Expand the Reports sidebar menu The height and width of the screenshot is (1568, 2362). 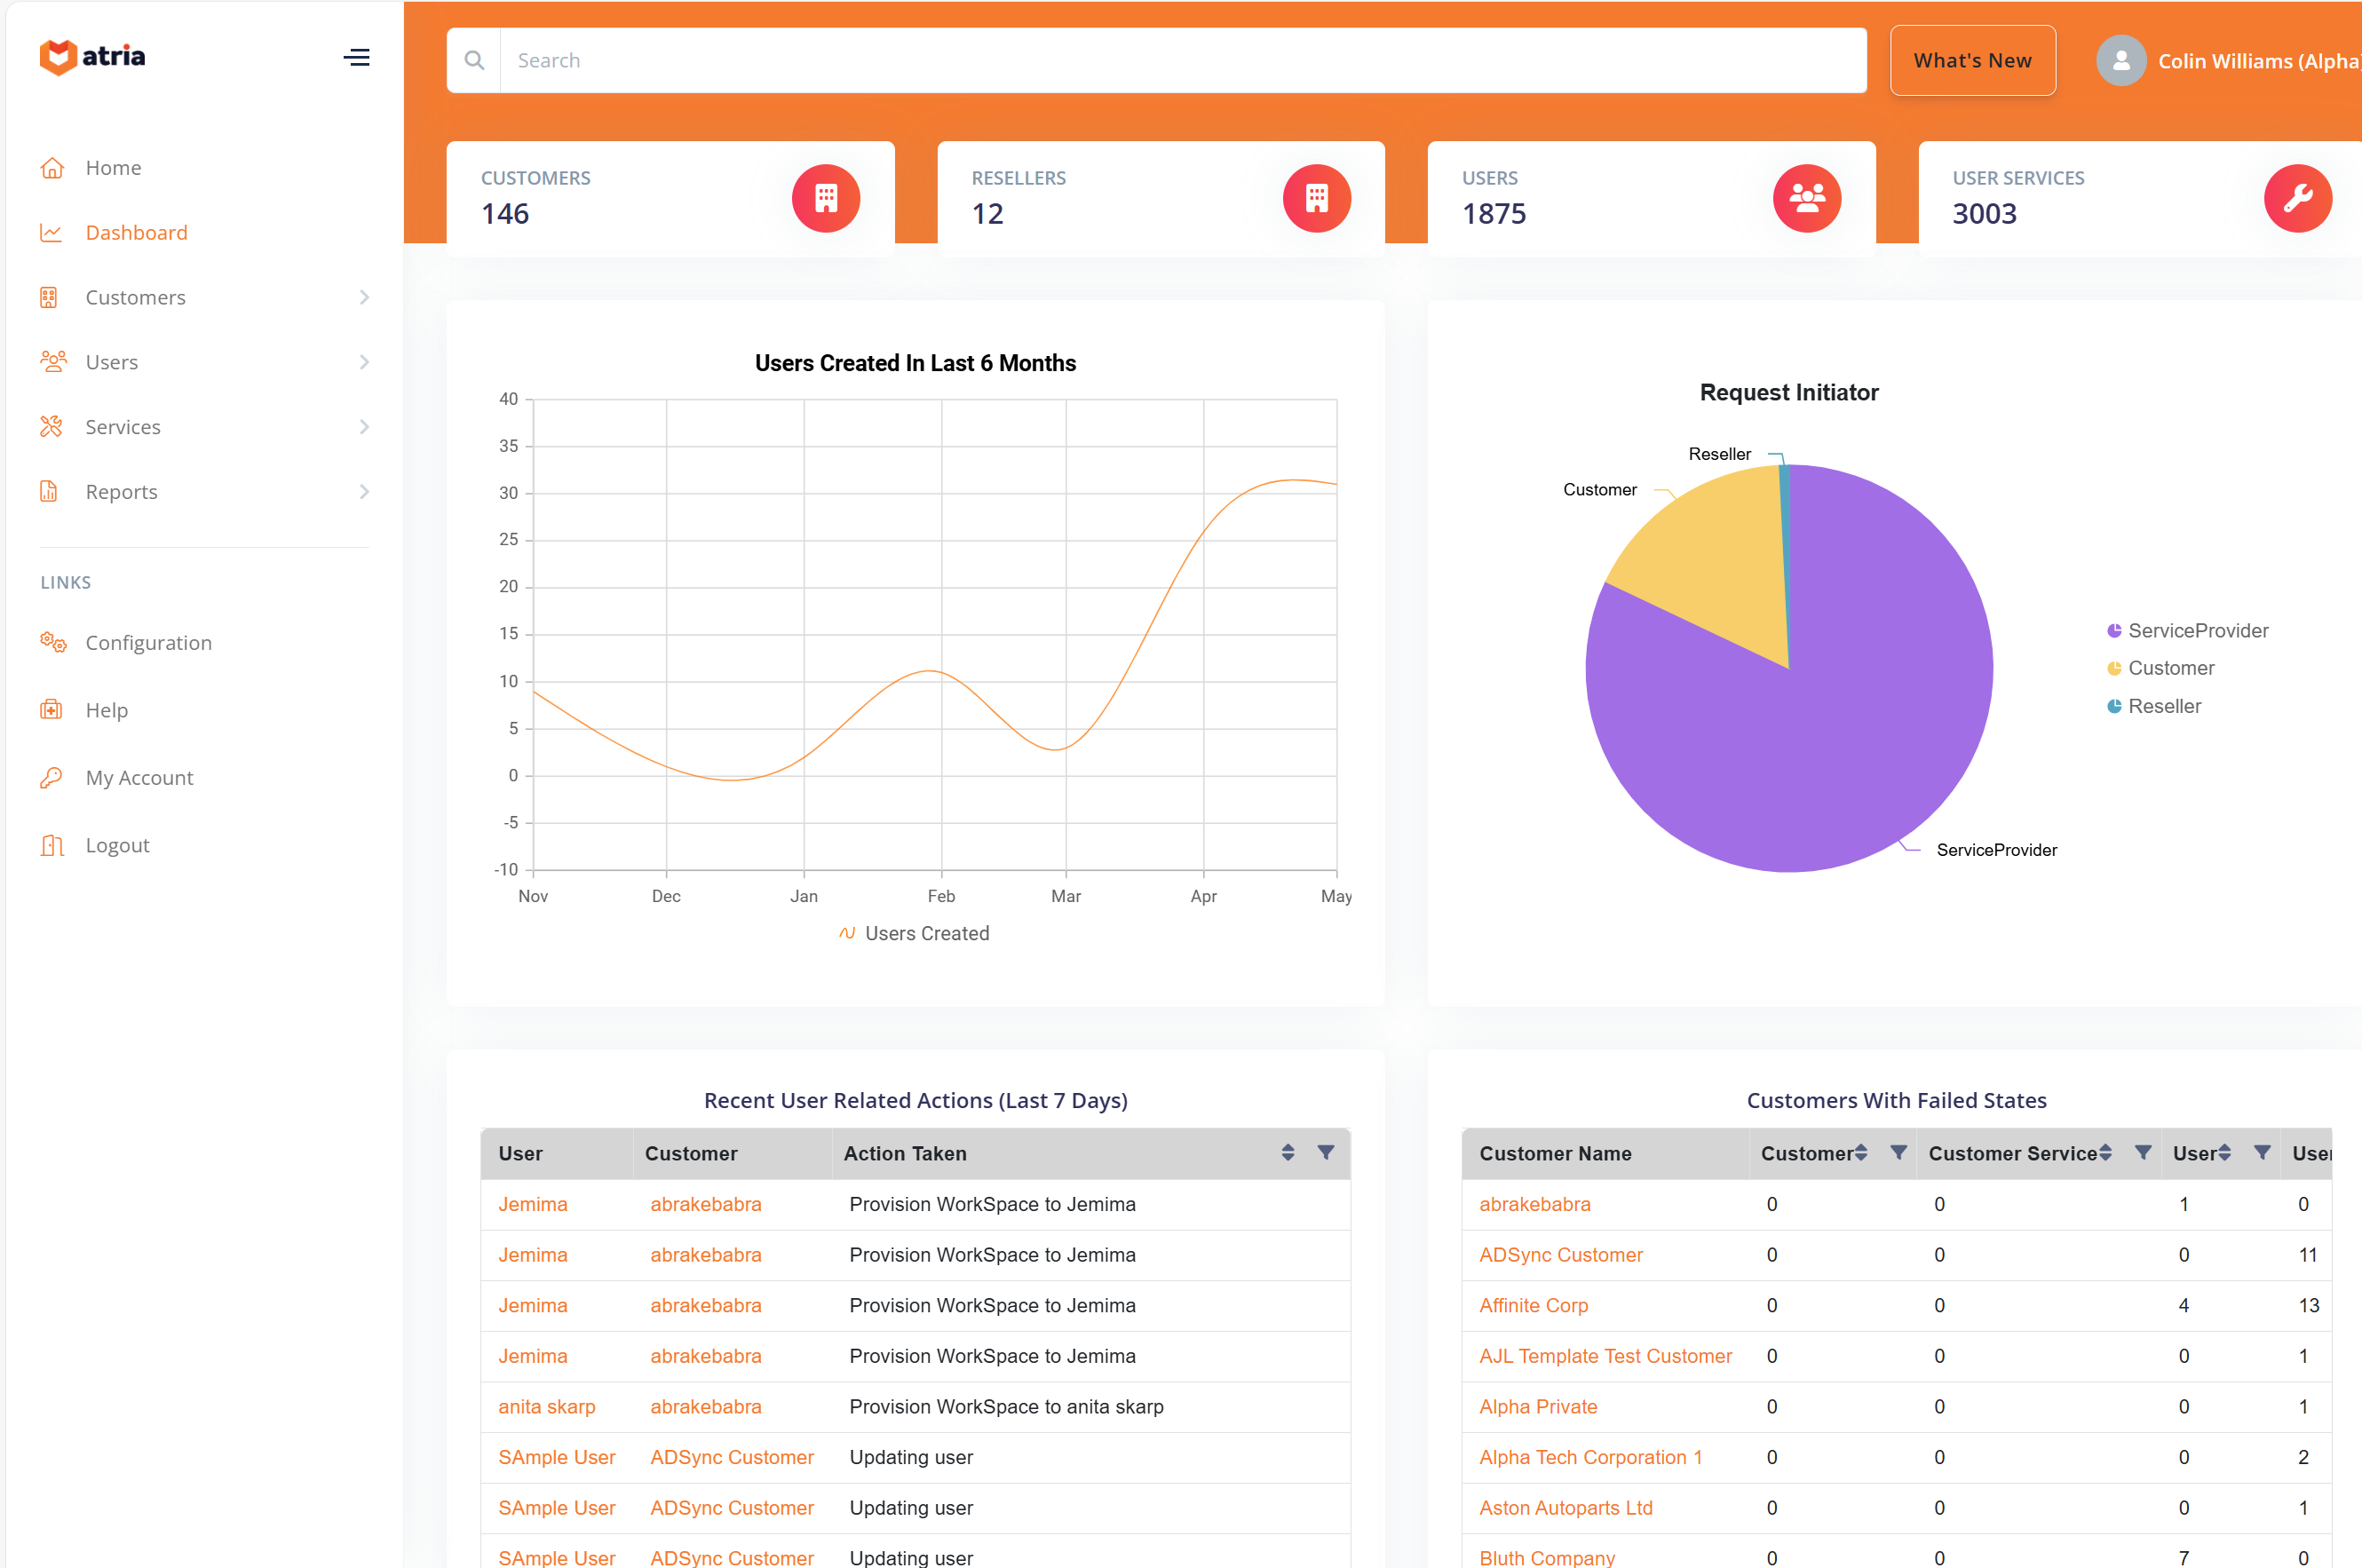click(x=121, y=491)
